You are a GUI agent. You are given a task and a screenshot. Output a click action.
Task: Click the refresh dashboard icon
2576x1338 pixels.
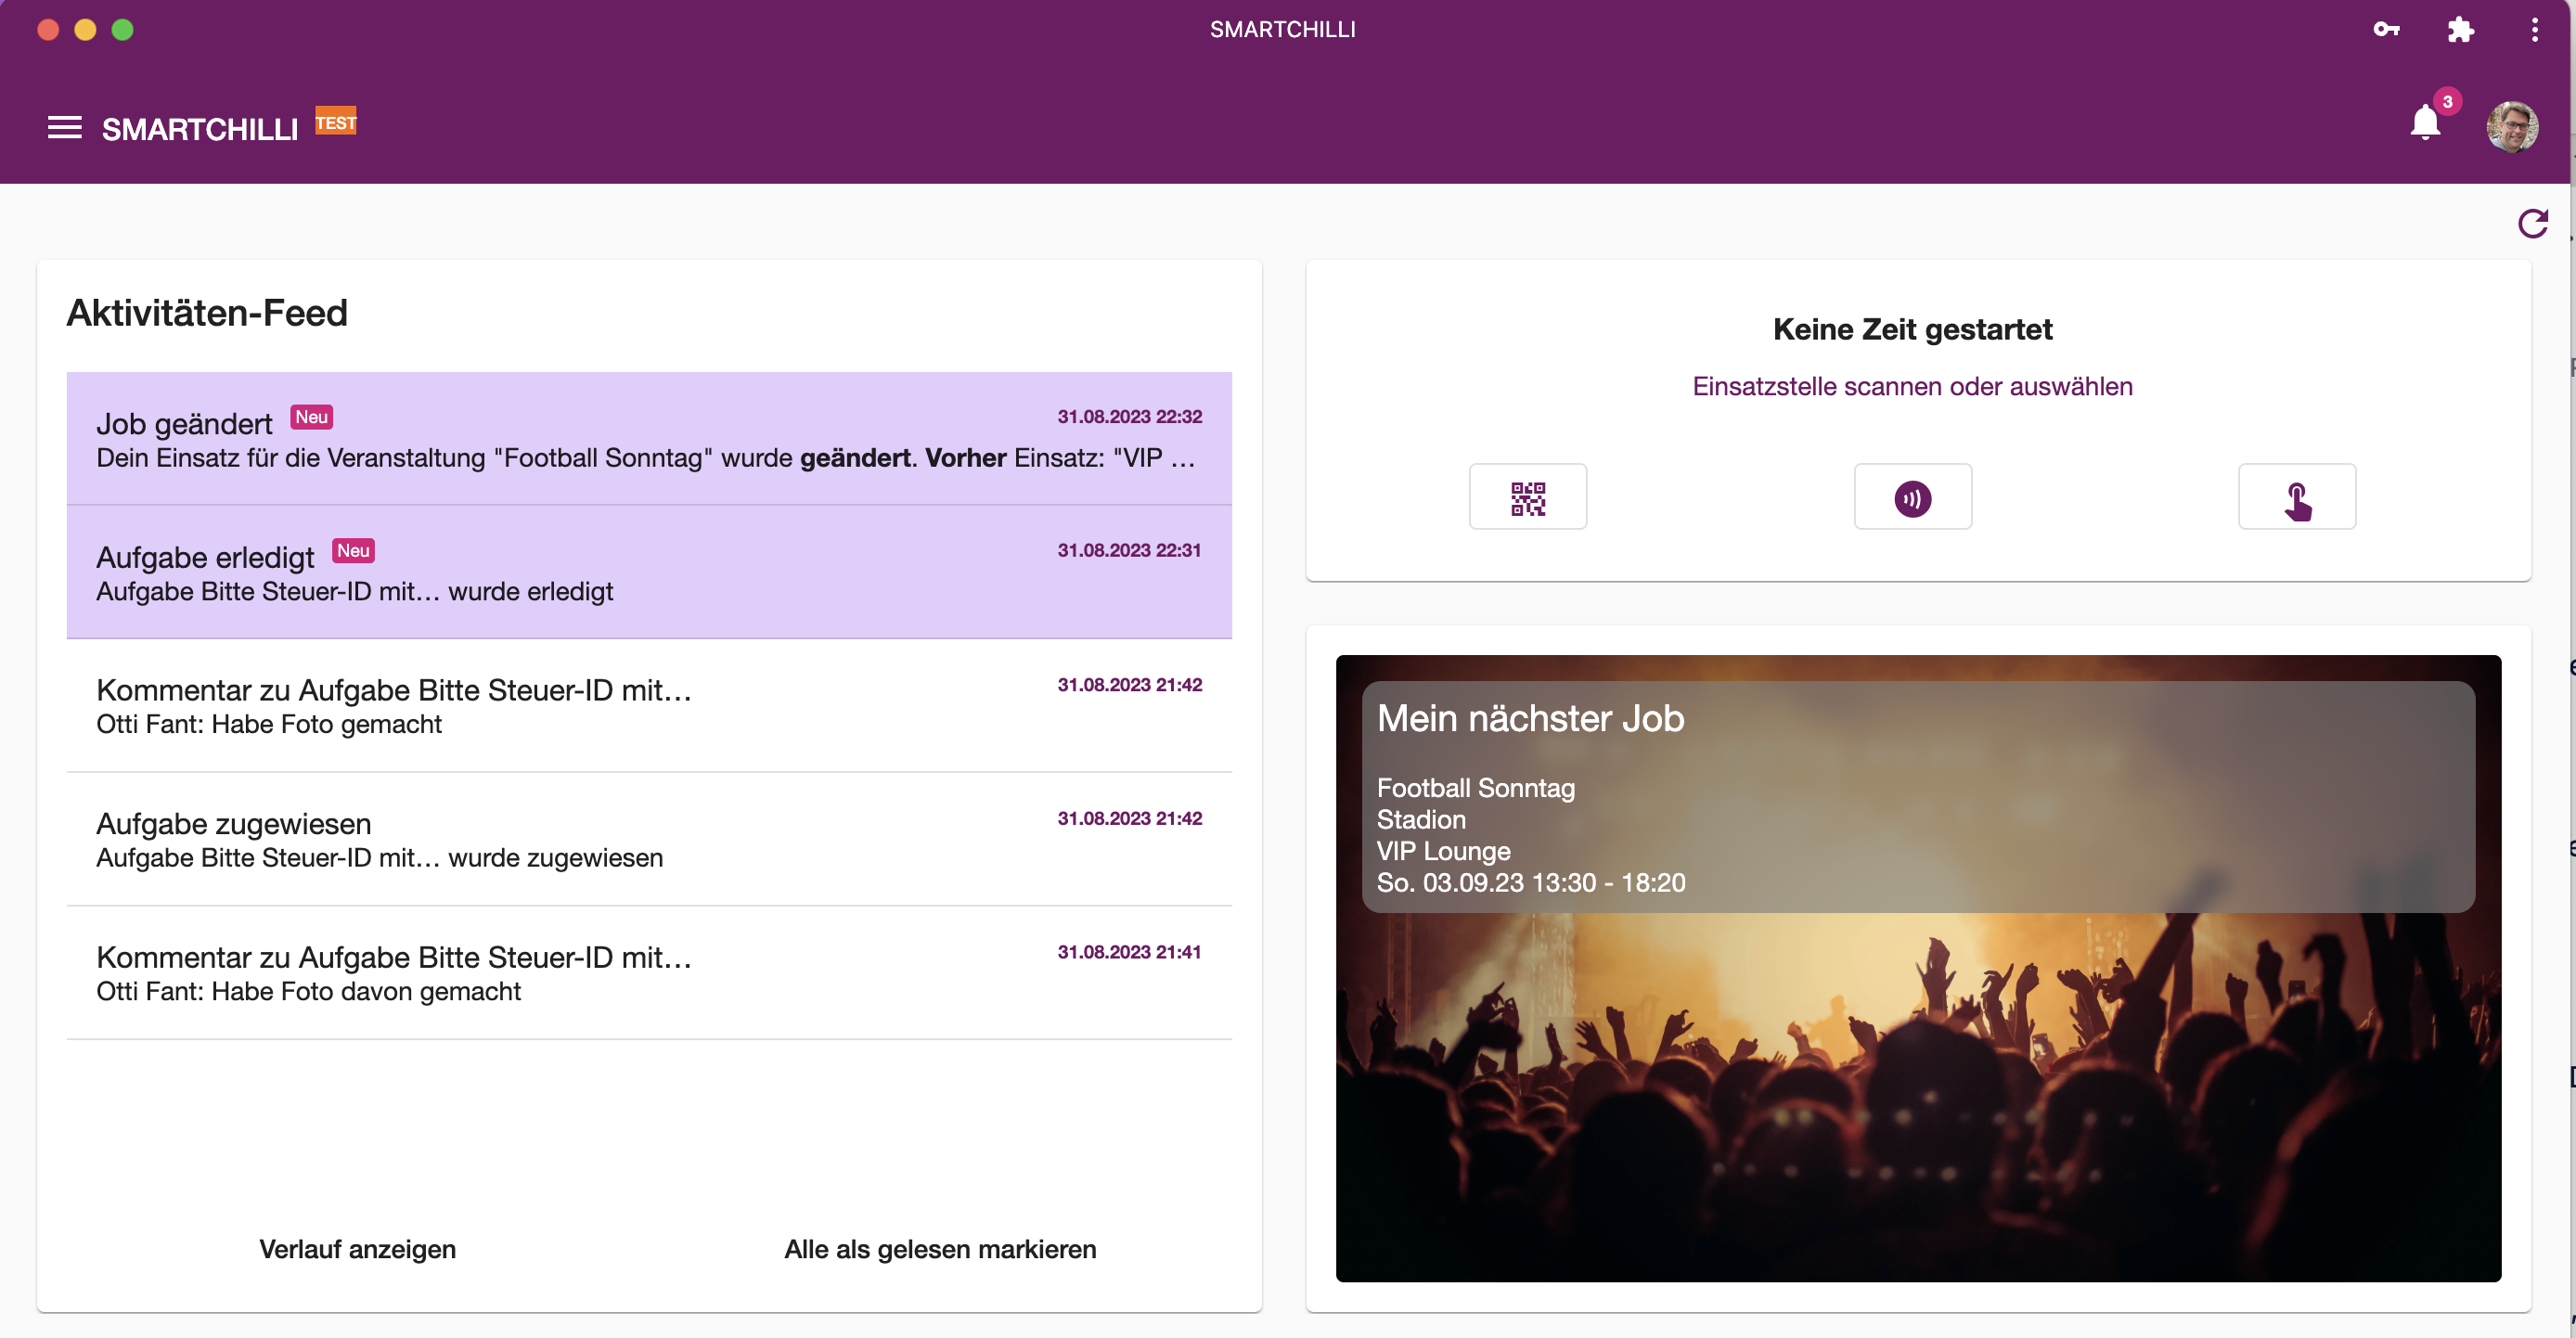click(x=2533, y=223)
